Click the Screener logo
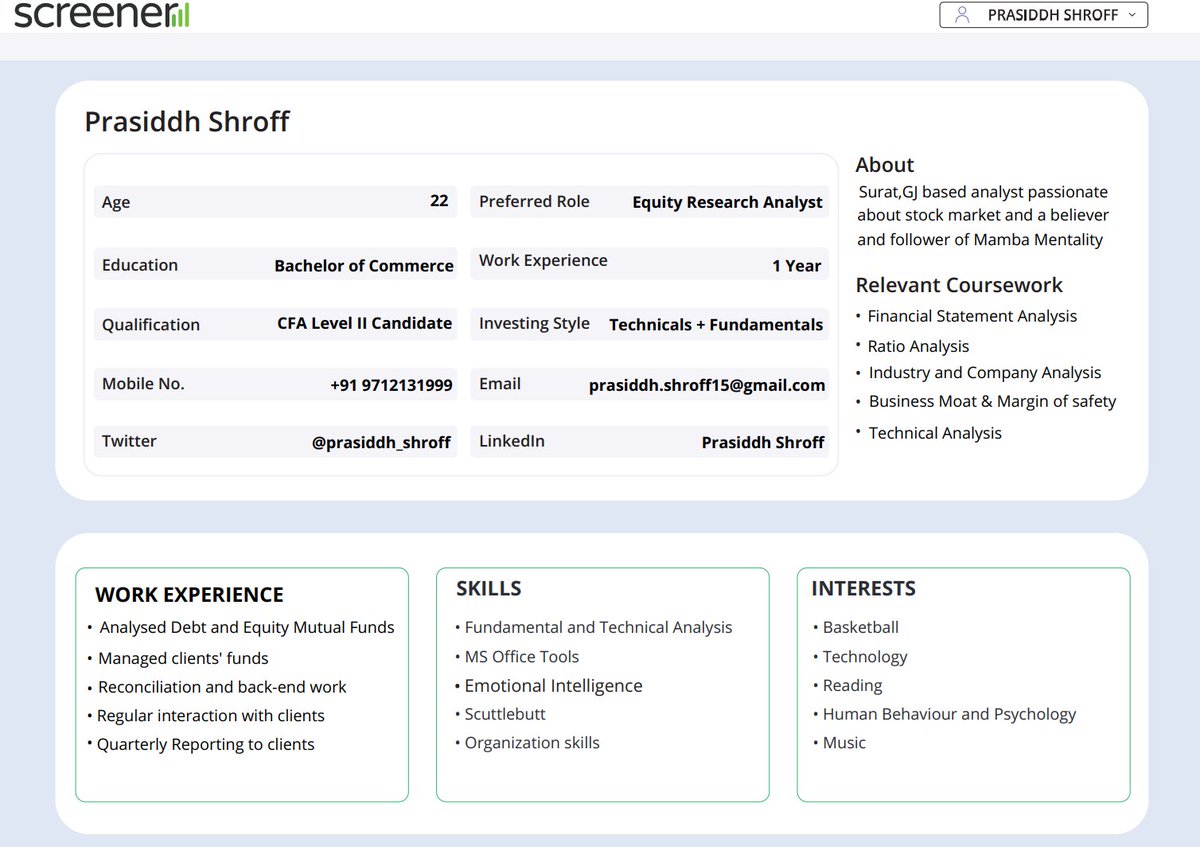 point(103,13)
